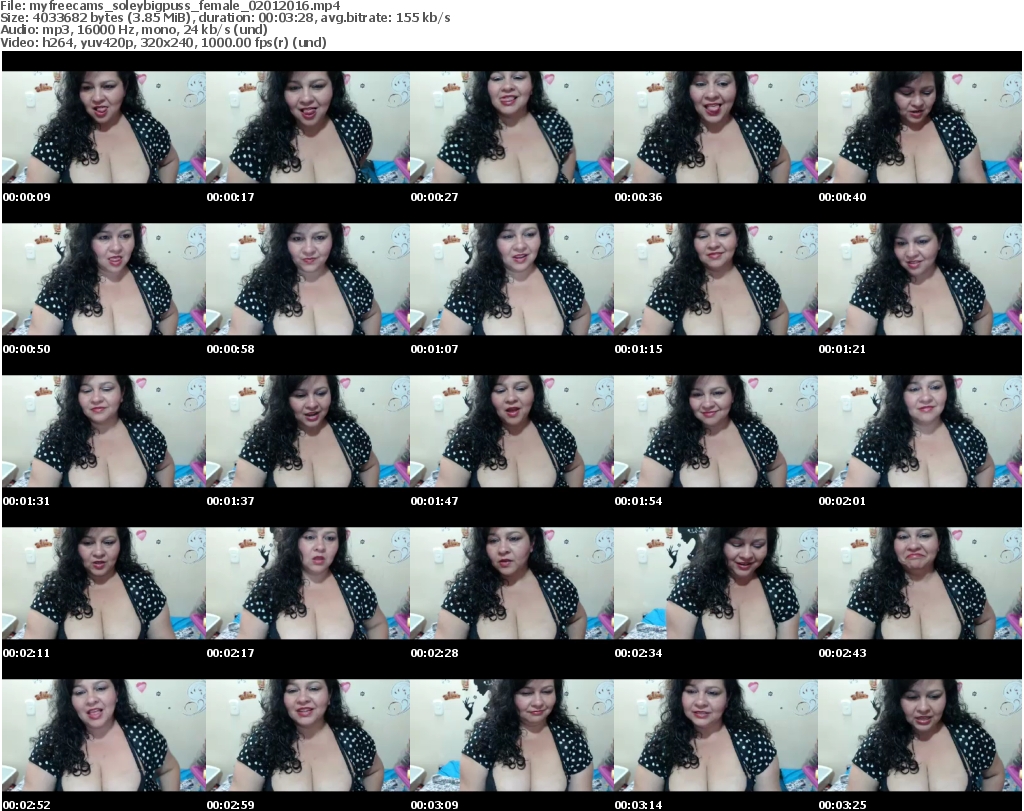This screenshot has width=1024, height=811.
Task: Click the 00:02:52 timestamp label
Action: point(27,805)
